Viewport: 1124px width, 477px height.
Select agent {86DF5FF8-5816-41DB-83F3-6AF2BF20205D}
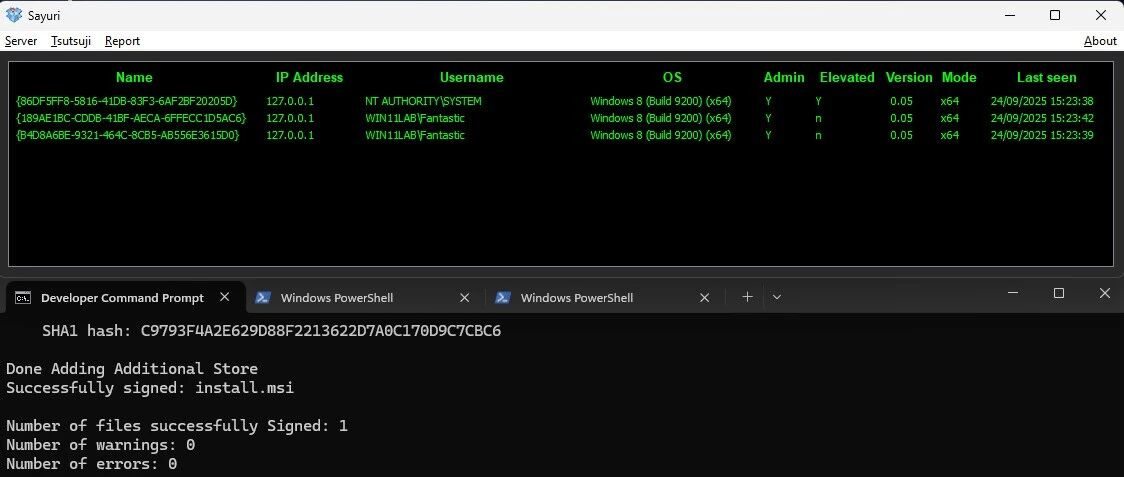[x=126, y=101]
